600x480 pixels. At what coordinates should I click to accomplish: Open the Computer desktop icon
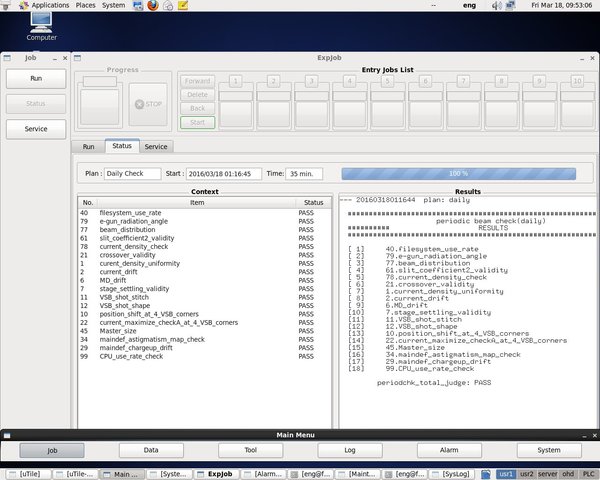tap(41, 26)
